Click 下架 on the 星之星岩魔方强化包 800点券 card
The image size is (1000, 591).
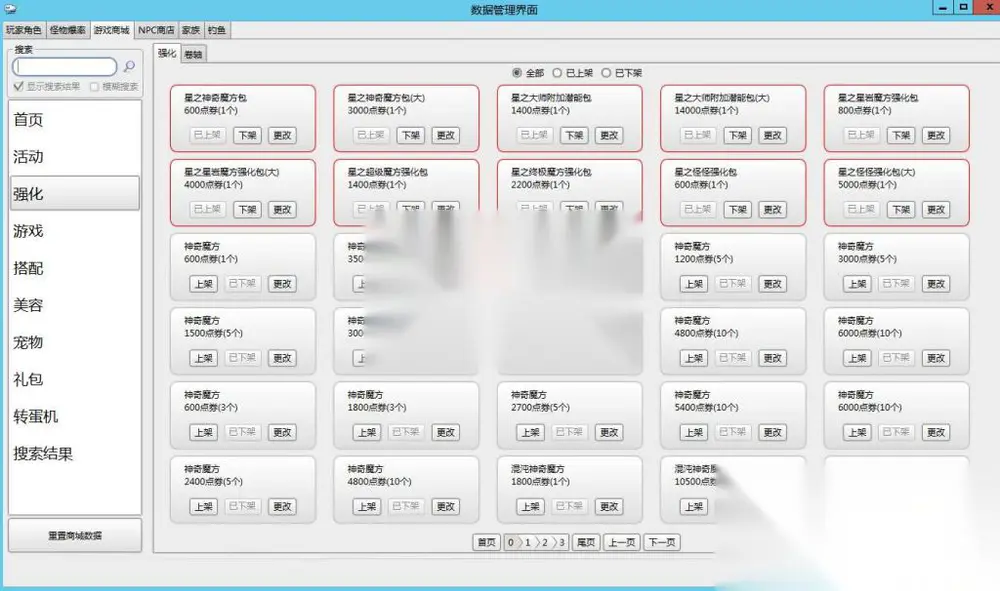click(x=901, y=135)
